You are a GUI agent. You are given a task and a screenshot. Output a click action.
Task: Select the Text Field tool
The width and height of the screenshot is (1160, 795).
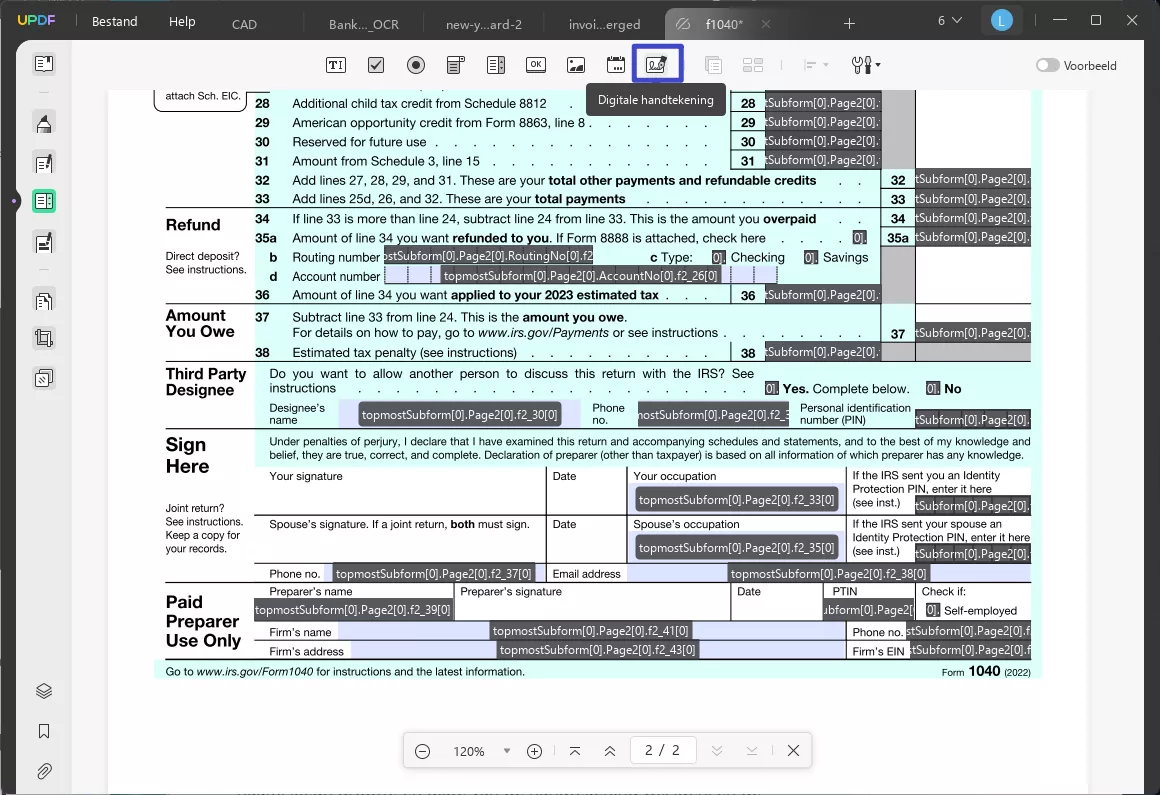[x=336, y=65]
